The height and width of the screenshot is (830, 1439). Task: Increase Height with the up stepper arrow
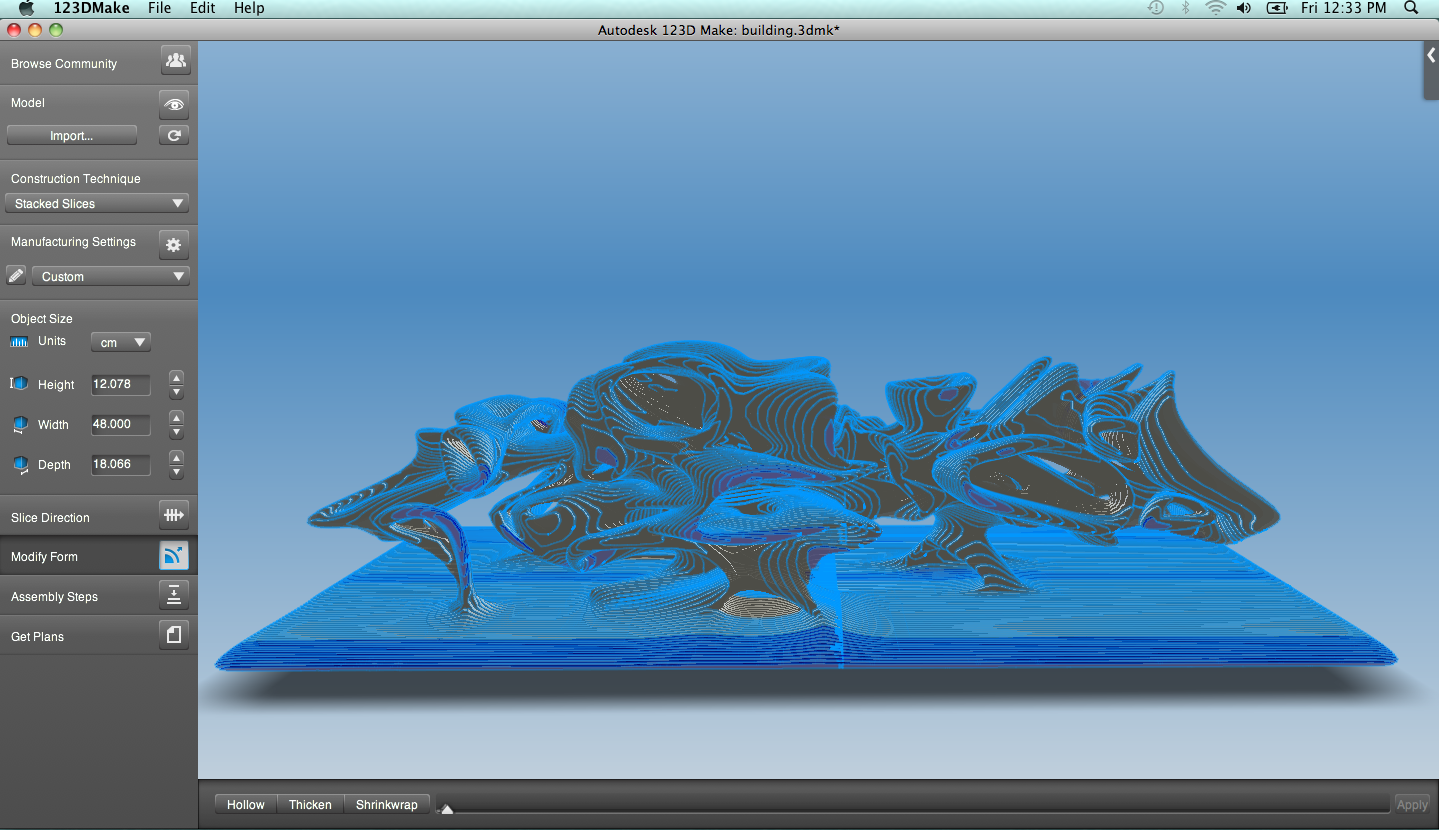(176, 378)
